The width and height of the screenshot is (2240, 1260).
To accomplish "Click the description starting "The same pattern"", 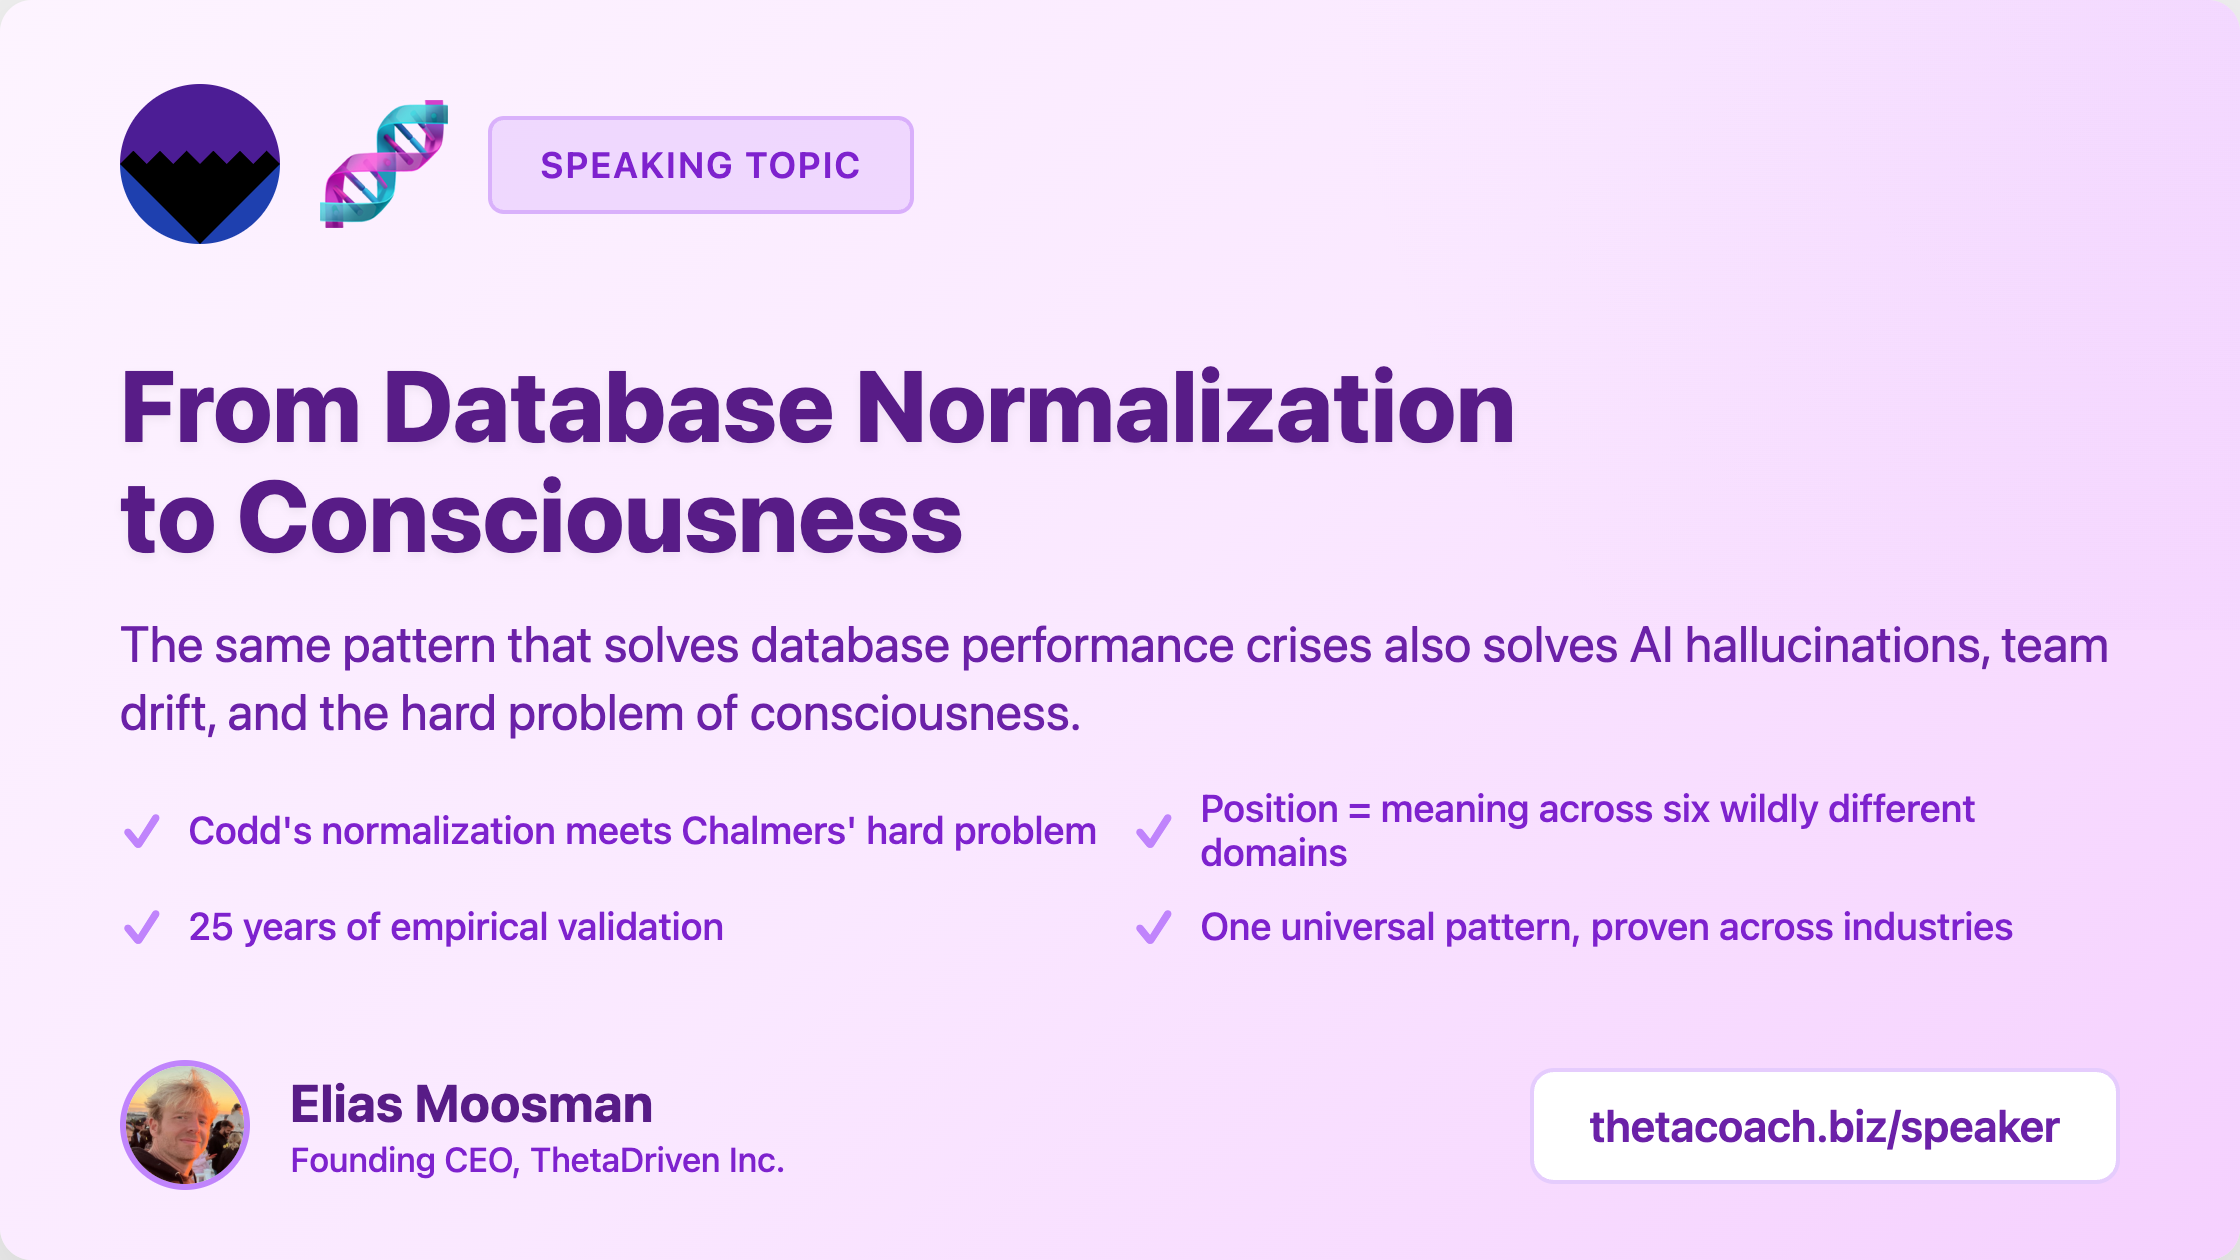I will [1113, 646].
